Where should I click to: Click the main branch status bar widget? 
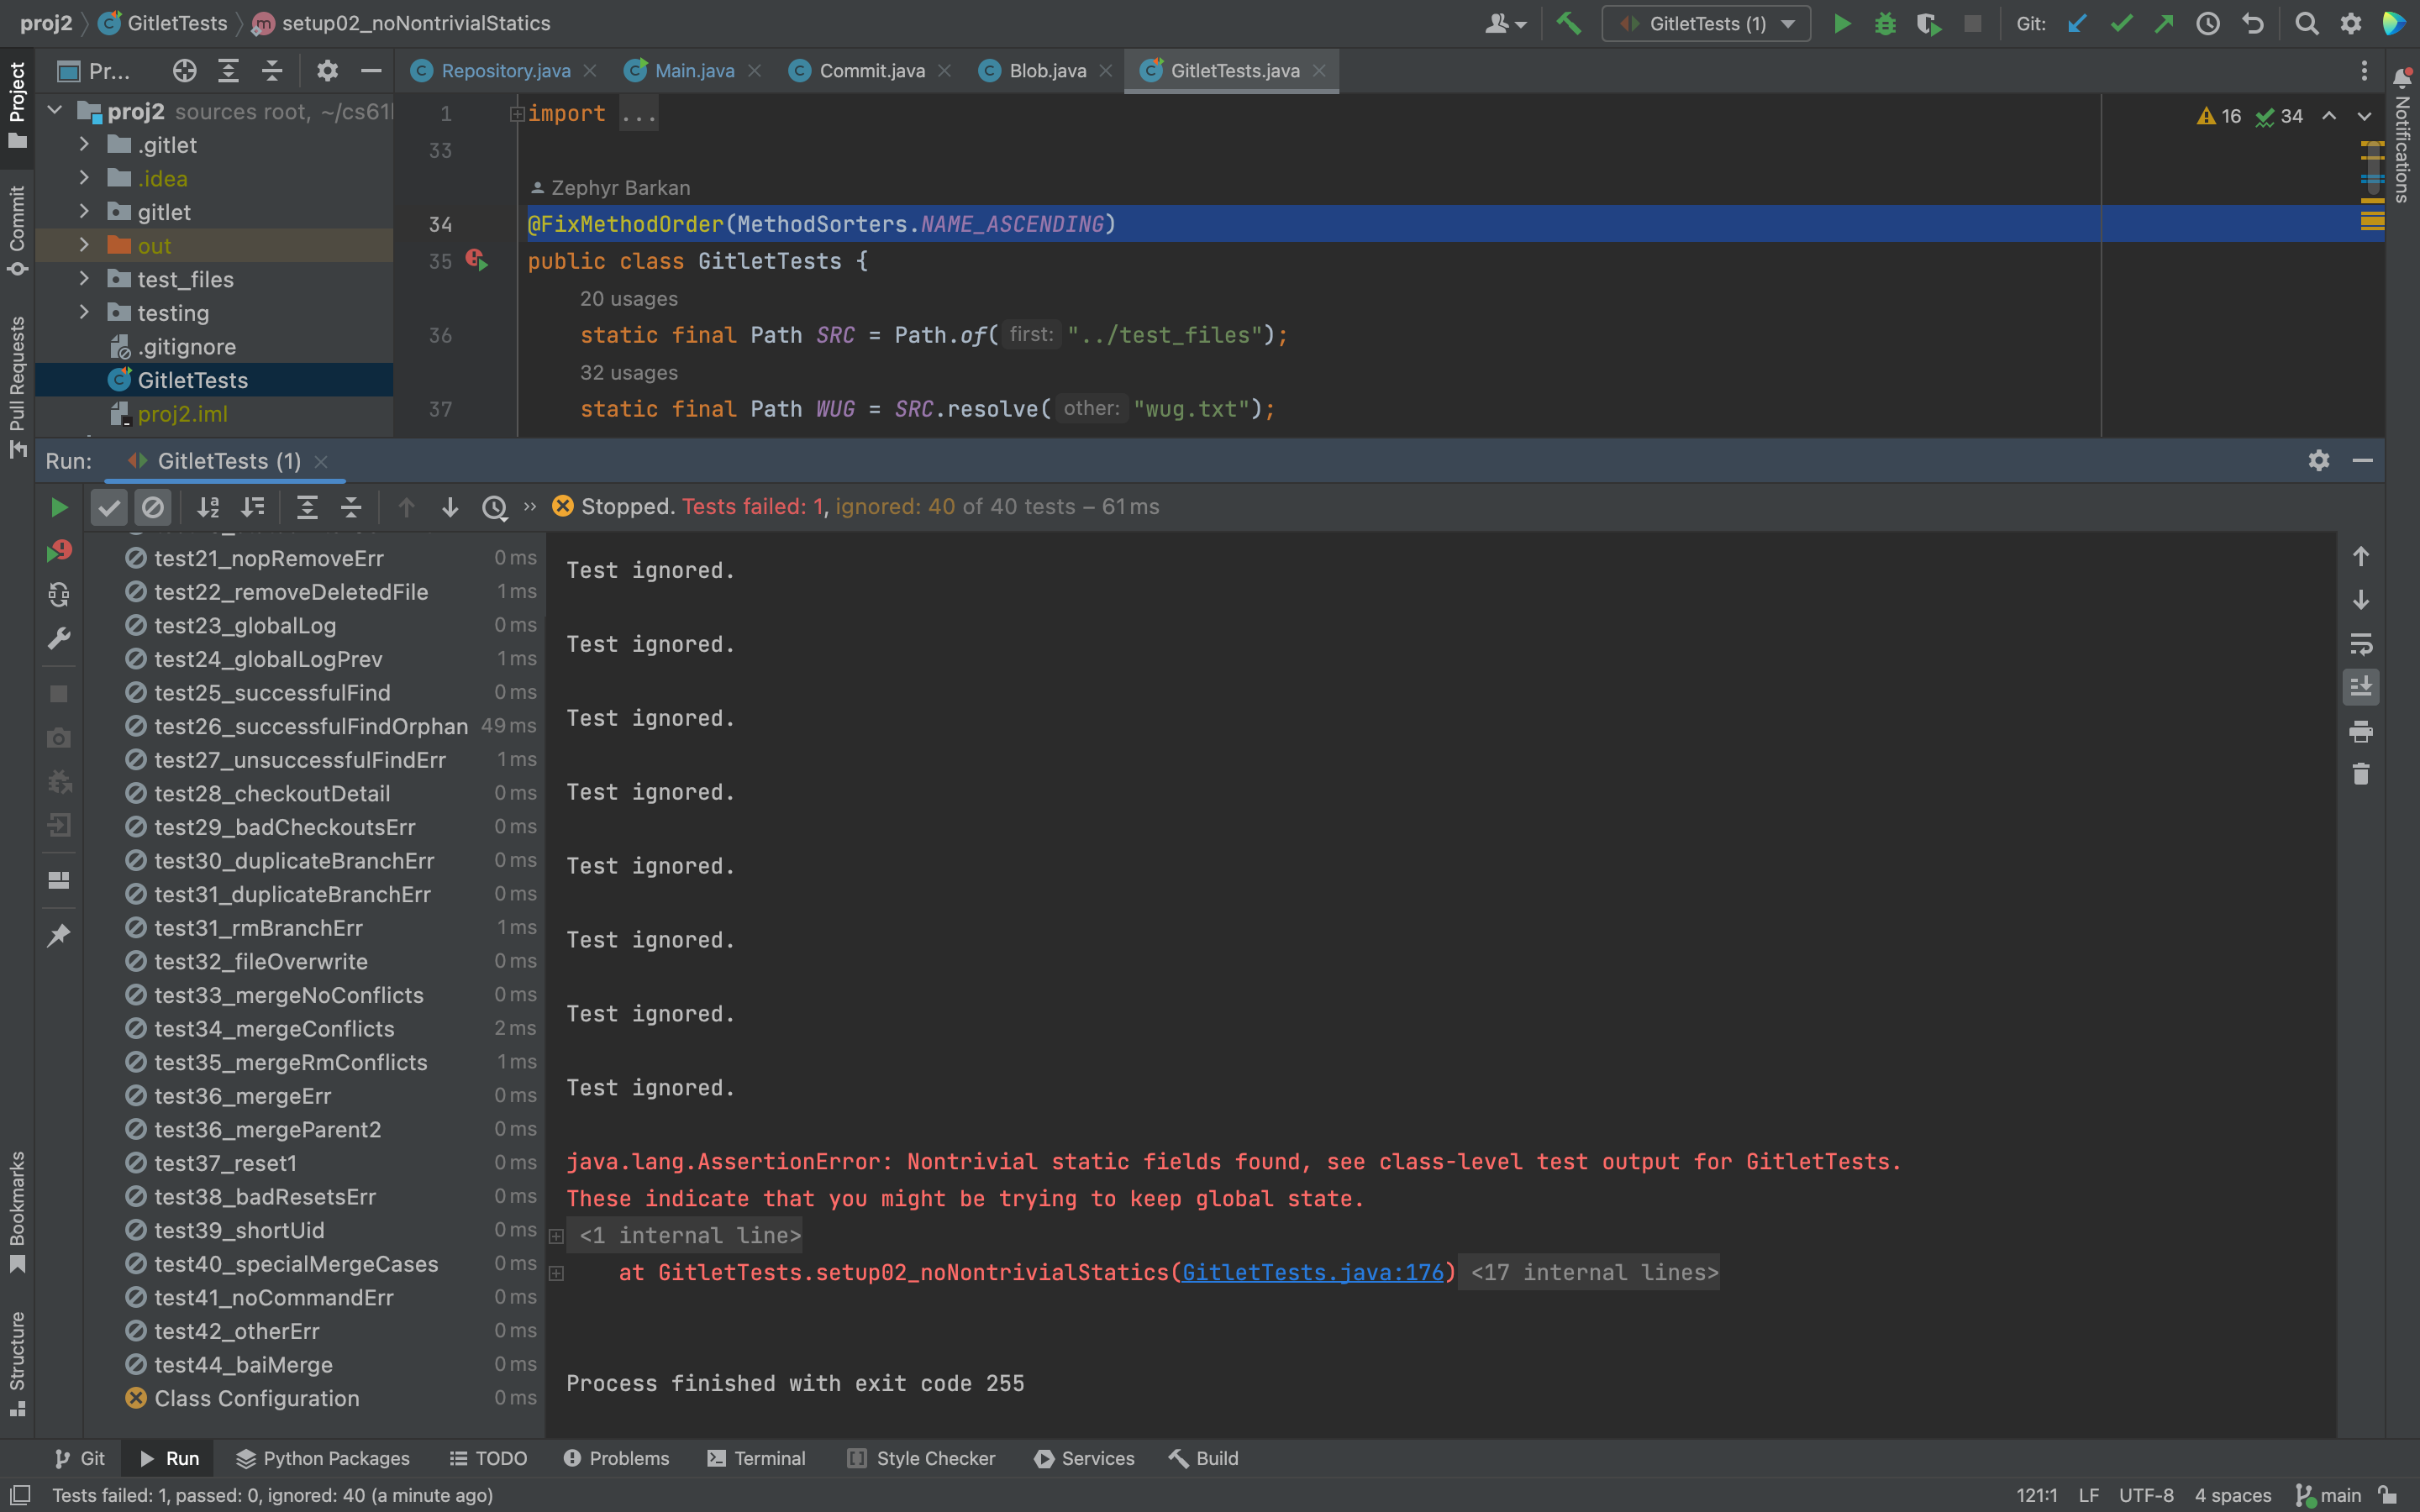(x=2329, y=1495)
